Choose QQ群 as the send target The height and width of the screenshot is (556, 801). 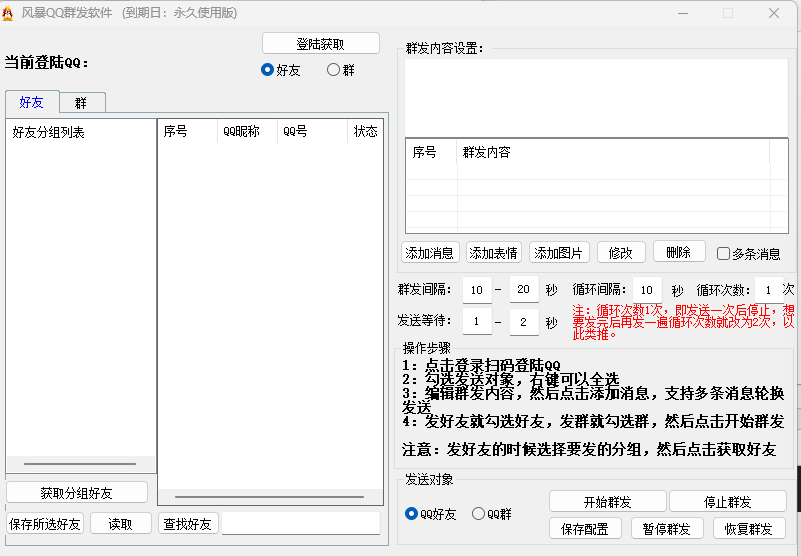[x=478, y=514]
